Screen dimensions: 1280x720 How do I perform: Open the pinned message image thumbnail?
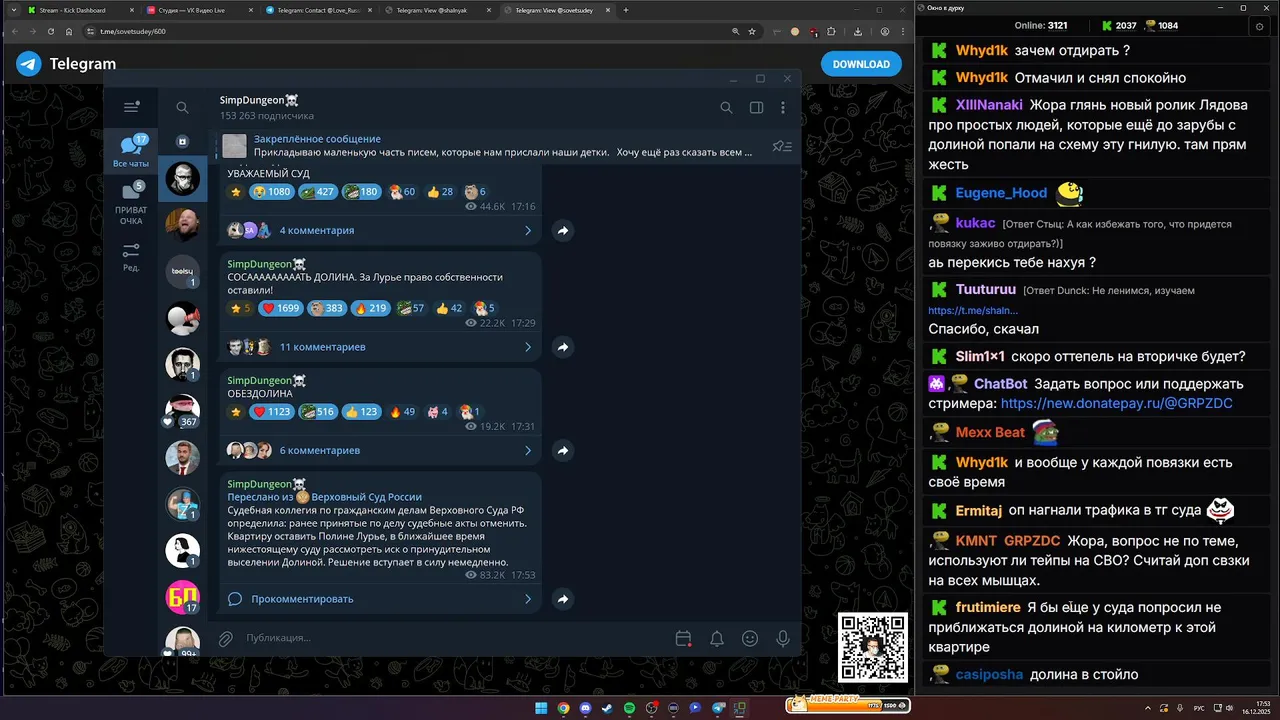coord(234,146)
